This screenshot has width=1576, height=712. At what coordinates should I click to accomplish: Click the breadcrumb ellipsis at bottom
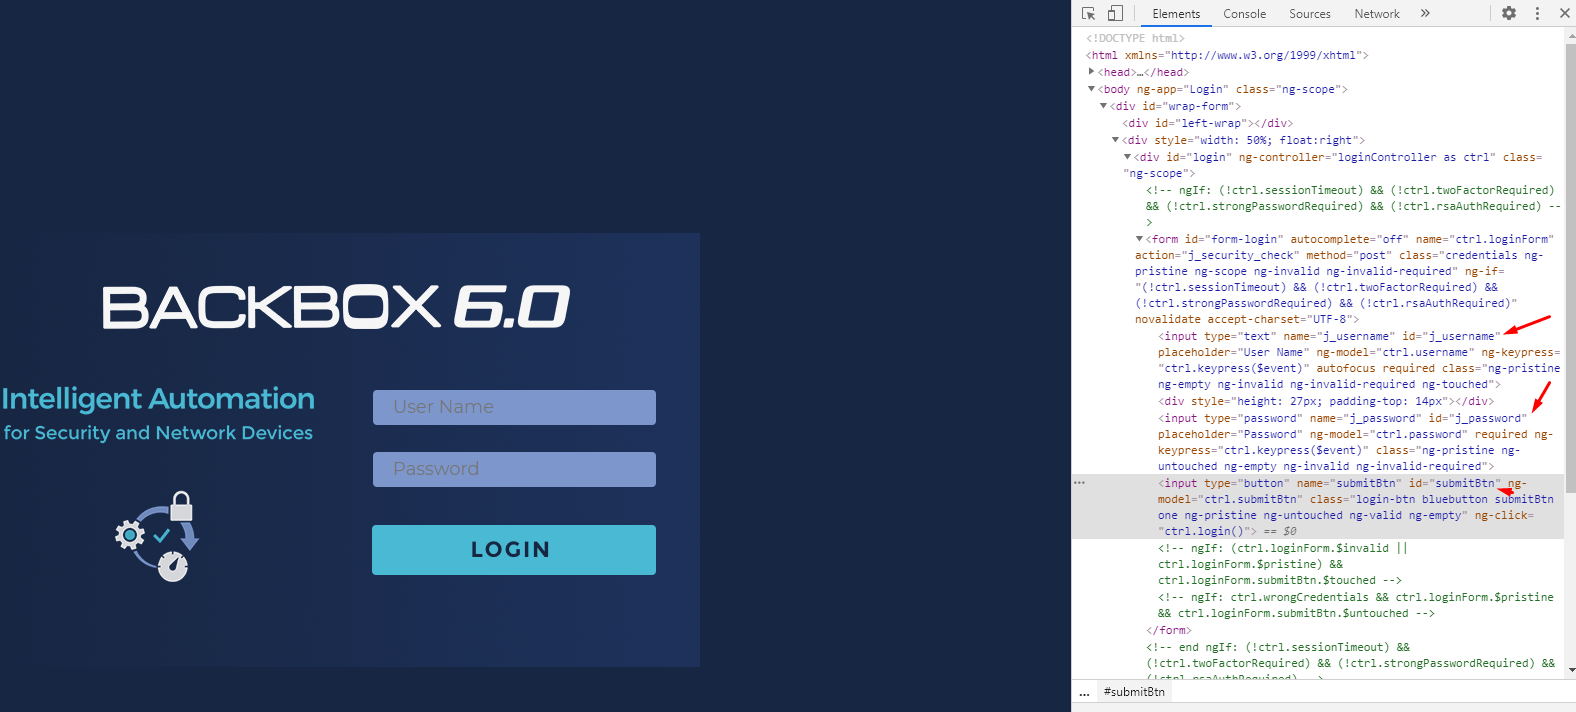pos(1084,692)
